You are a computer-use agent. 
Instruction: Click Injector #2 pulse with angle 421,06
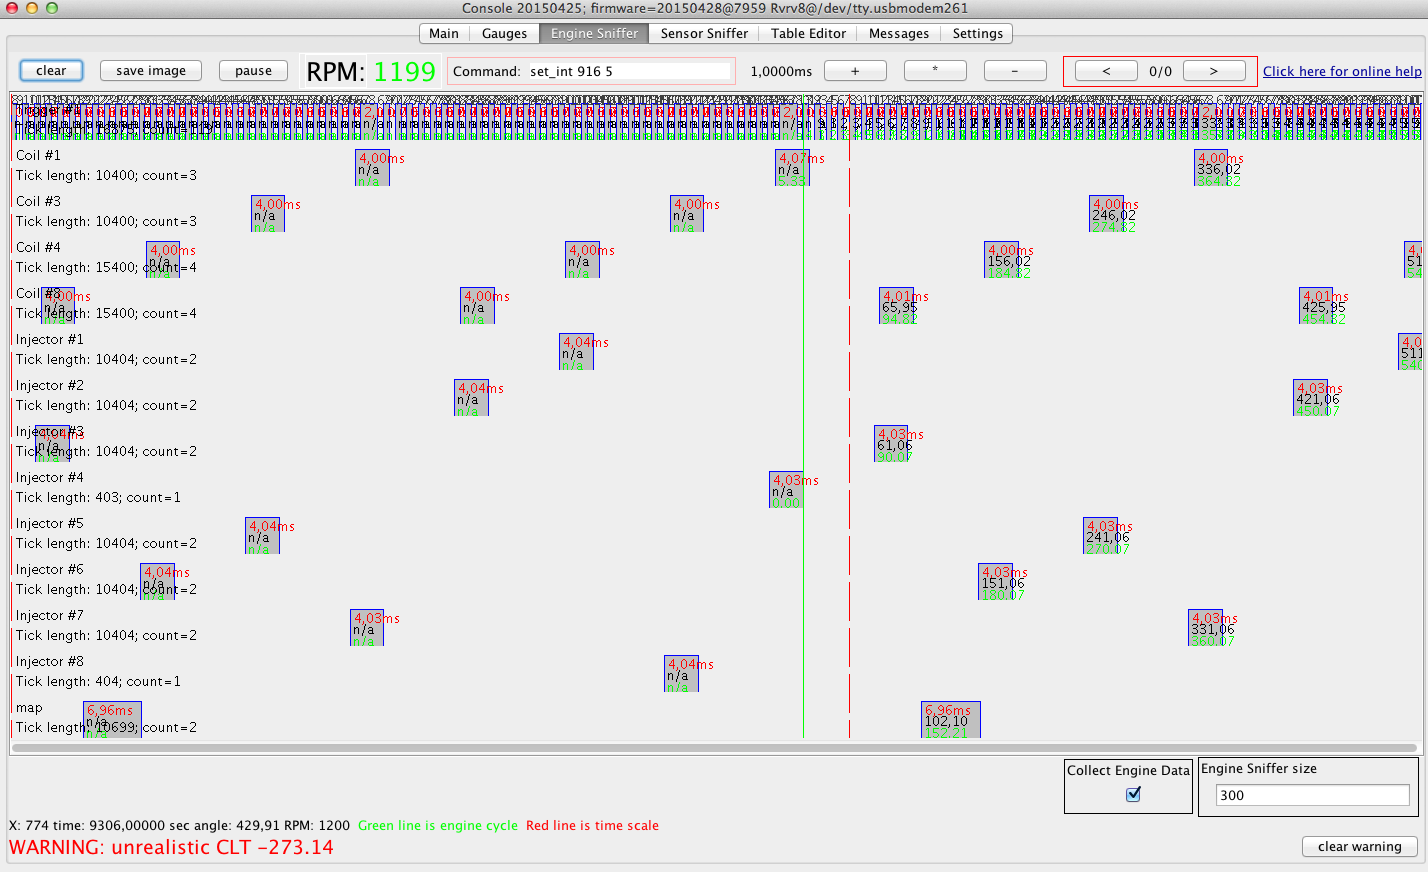(x=1310, y=398)
